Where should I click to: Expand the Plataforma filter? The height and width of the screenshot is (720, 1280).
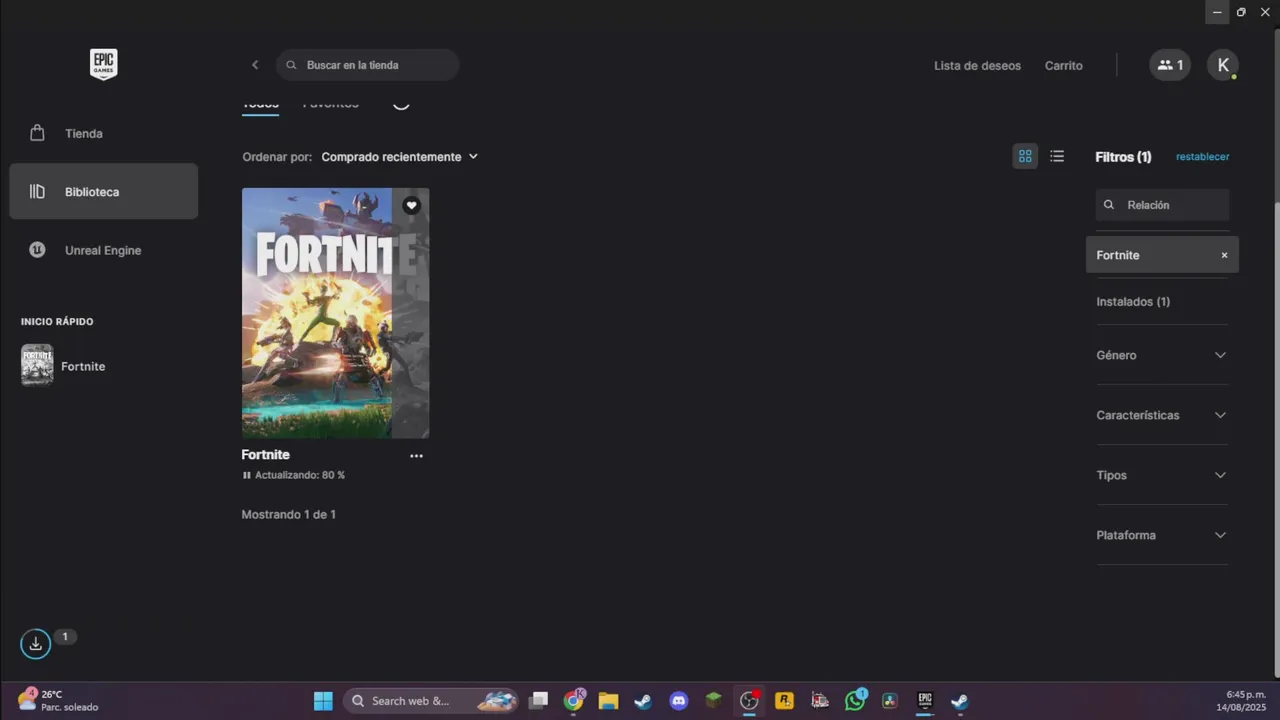pos(1162,535)
